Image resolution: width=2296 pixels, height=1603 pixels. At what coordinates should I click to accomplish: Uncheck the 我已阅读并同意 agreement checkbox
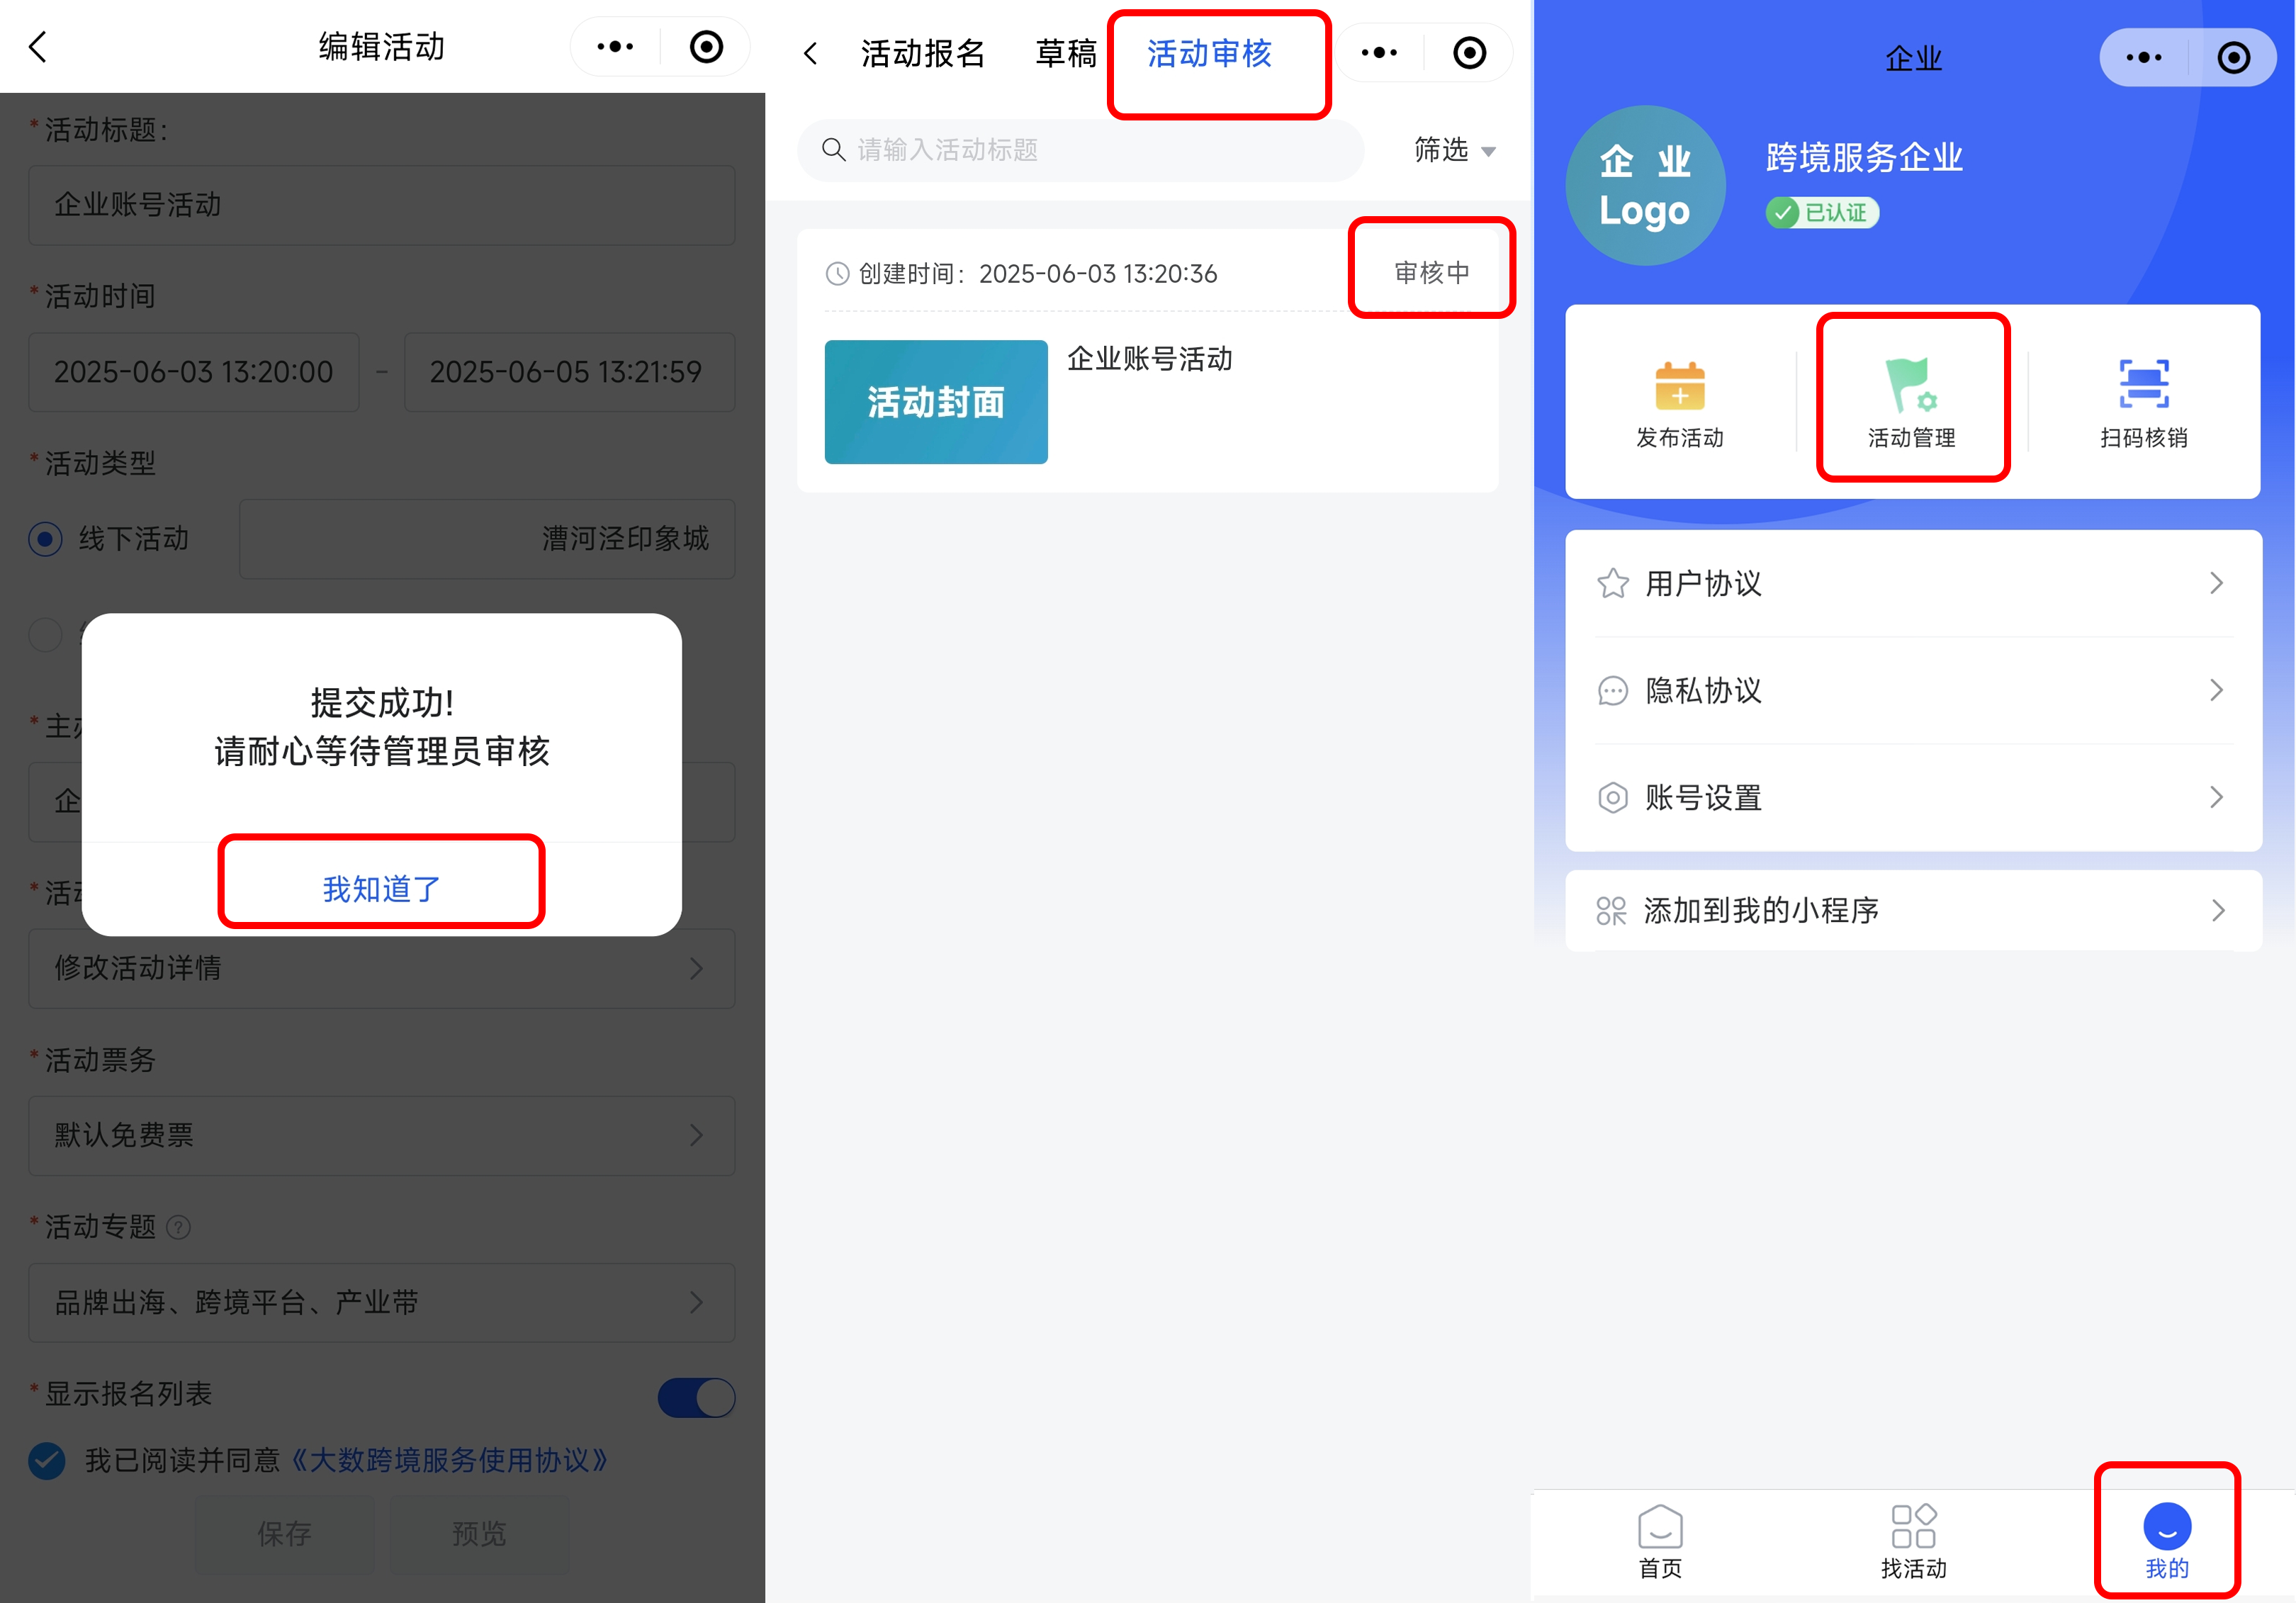tap(46, 1461)
